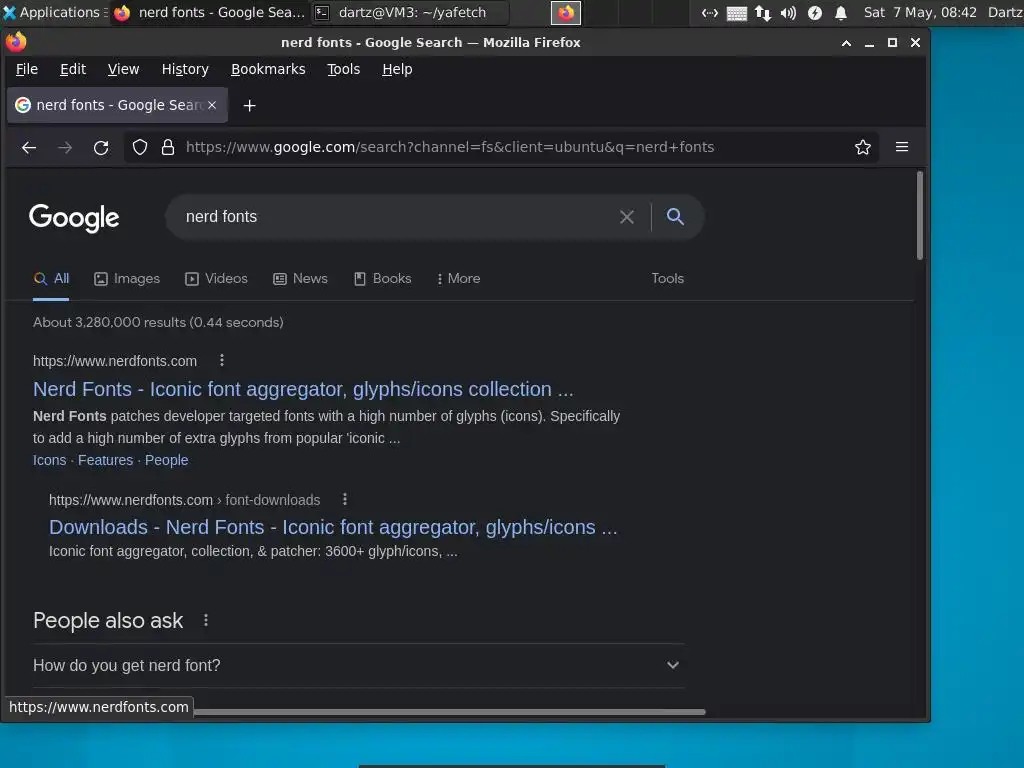The width and height of the screenshot is (1024, 768).
Task: Click the Firefox address bar URL
Action: tap(450, 148)
